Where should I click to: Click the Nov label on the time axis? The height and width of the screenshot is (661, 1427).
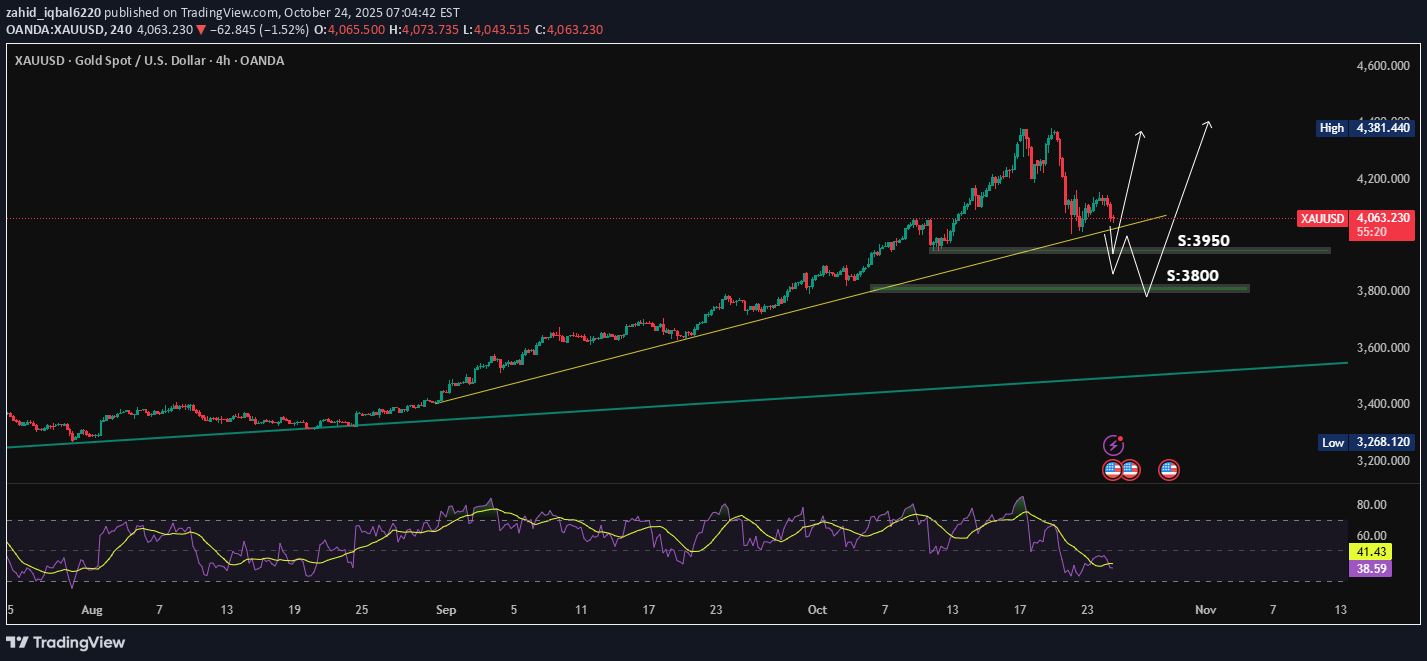pos(1205,609)
